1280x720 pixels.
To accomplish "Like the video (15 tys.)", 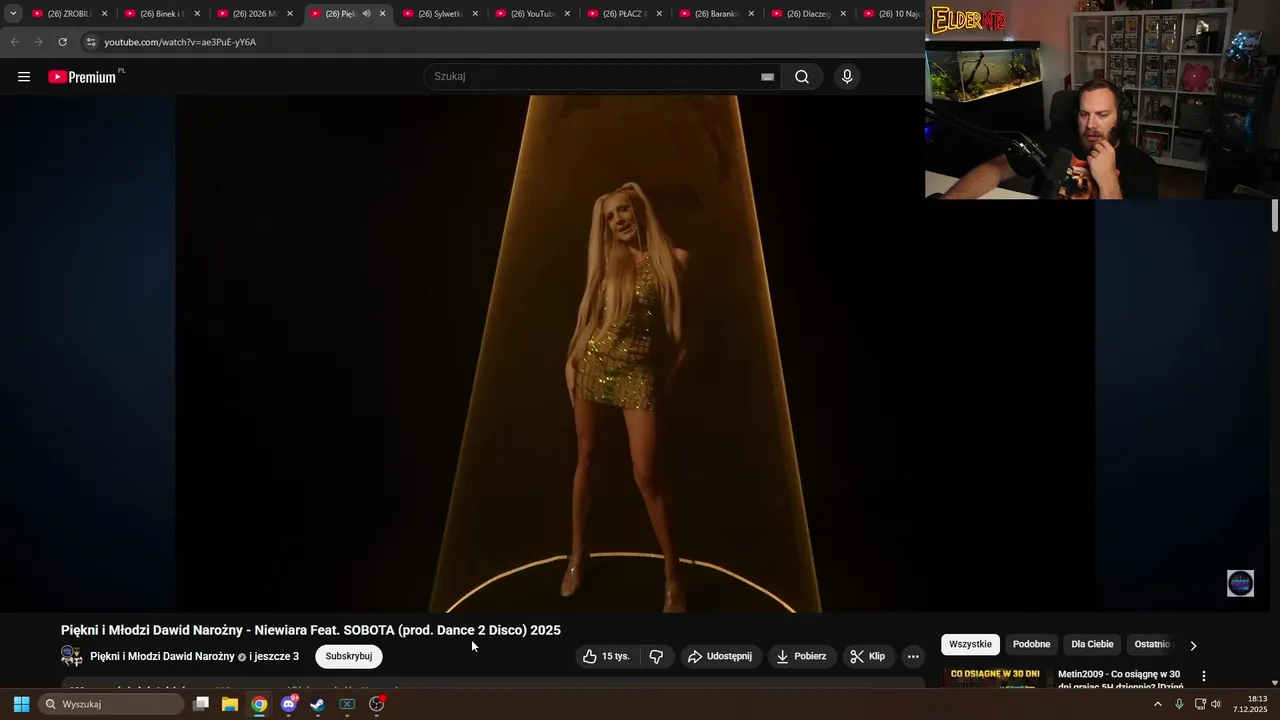I will pos(606,656).
